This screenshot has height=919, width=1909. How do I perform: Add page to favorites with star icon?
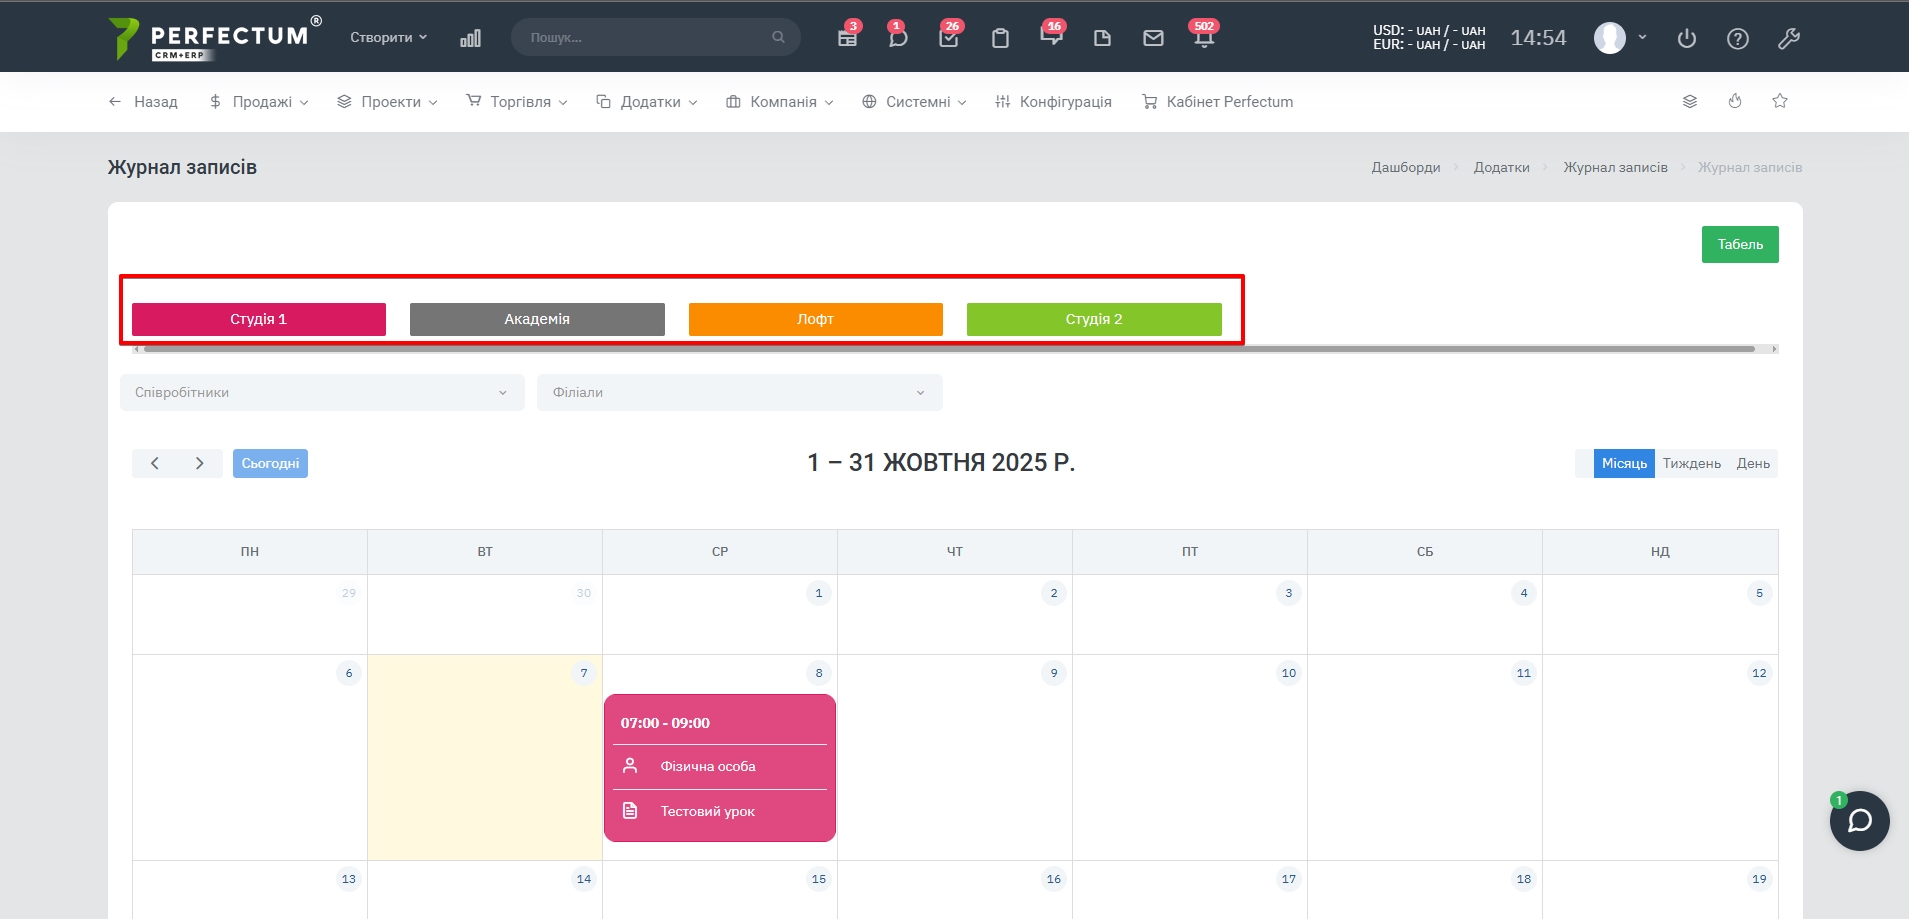tap(1780, 101)
